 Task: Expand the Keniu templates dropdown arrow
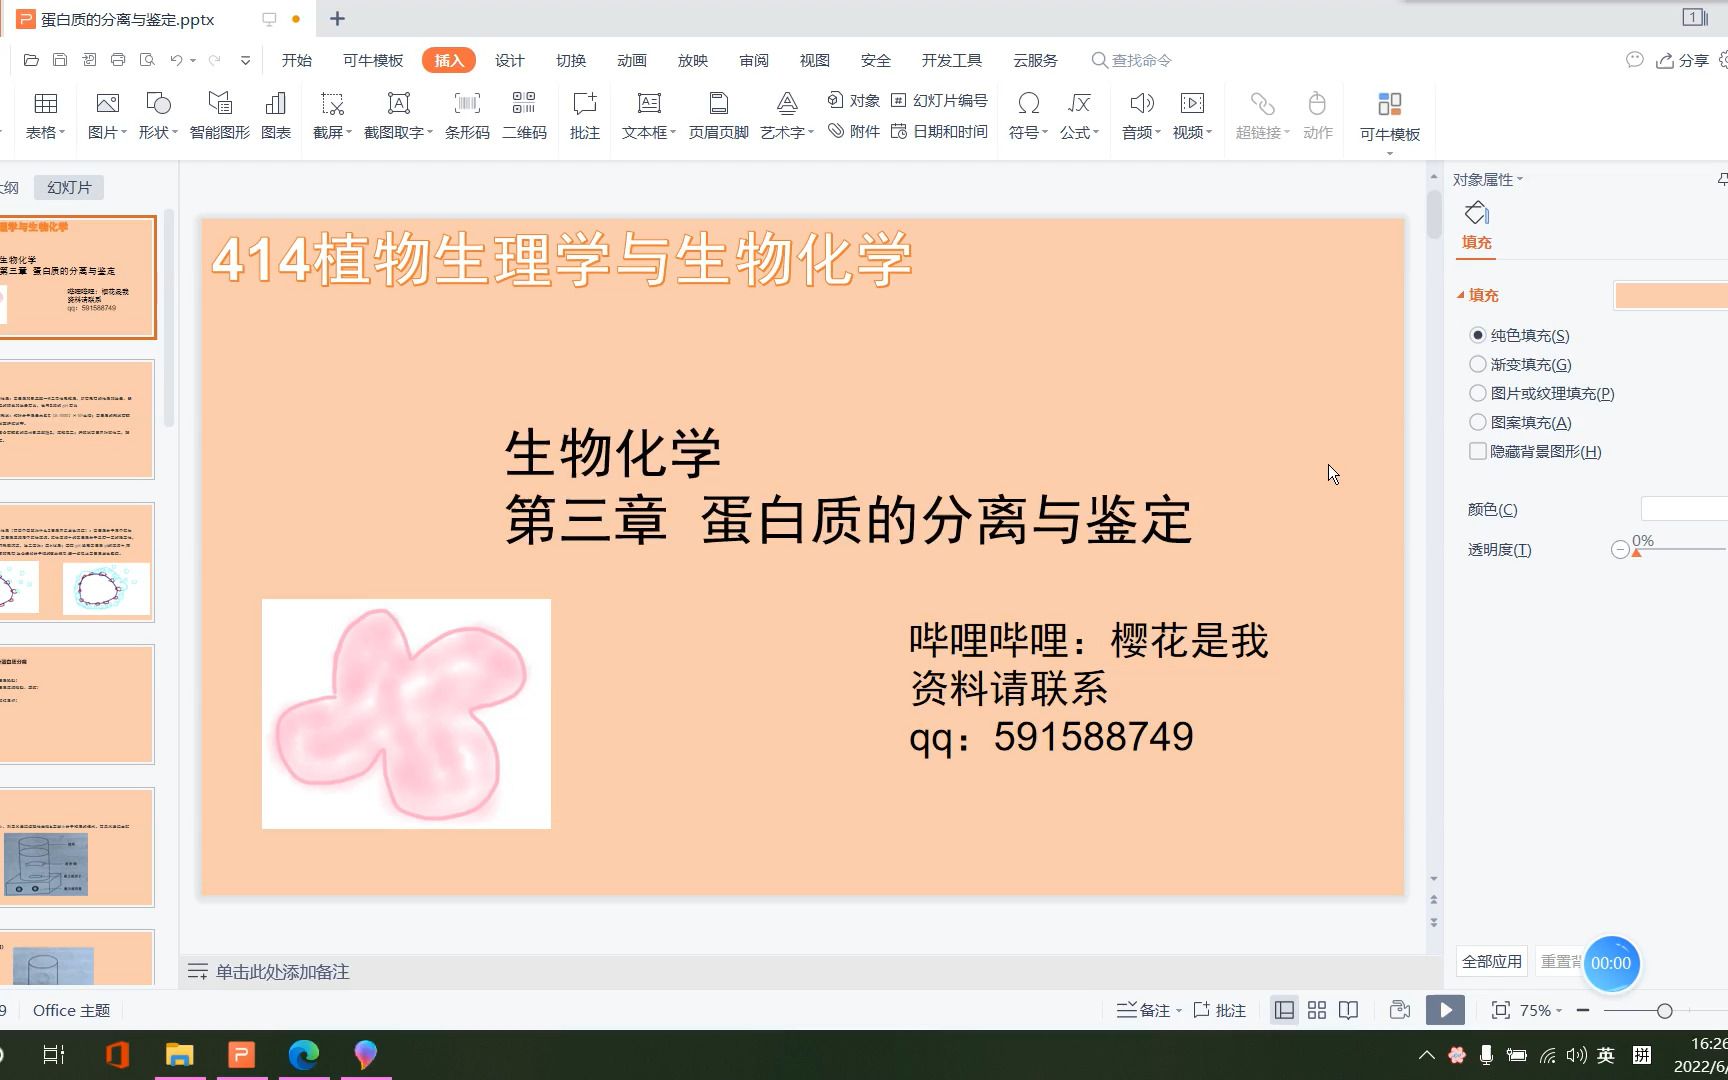pyautogui.click(x=1390, y=153)
